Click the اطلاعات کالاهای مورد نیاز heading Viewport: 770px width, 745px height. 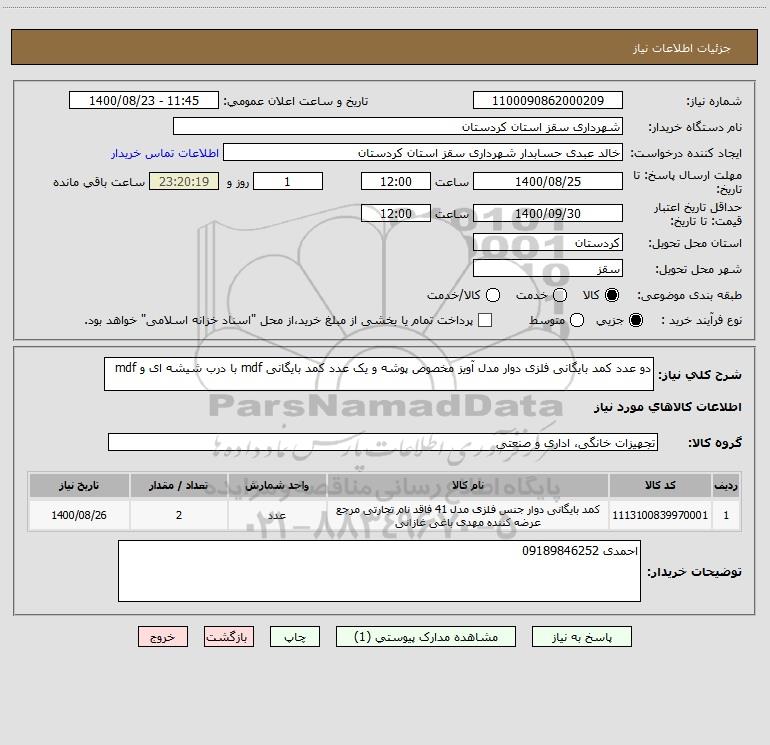[667, 407]
